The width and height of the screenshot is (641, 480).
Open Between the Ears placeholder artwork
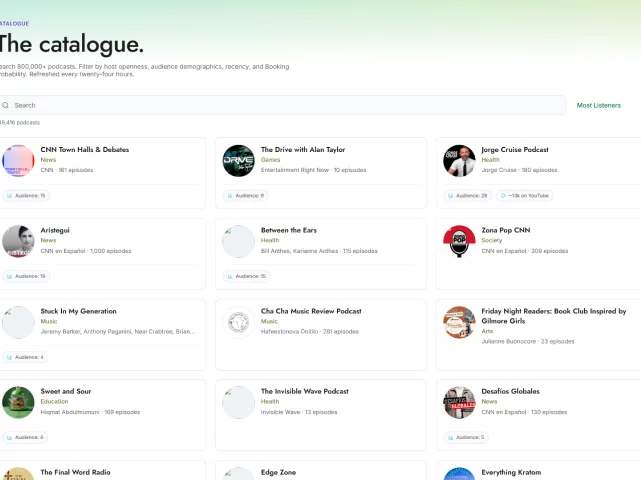(239, 241)
